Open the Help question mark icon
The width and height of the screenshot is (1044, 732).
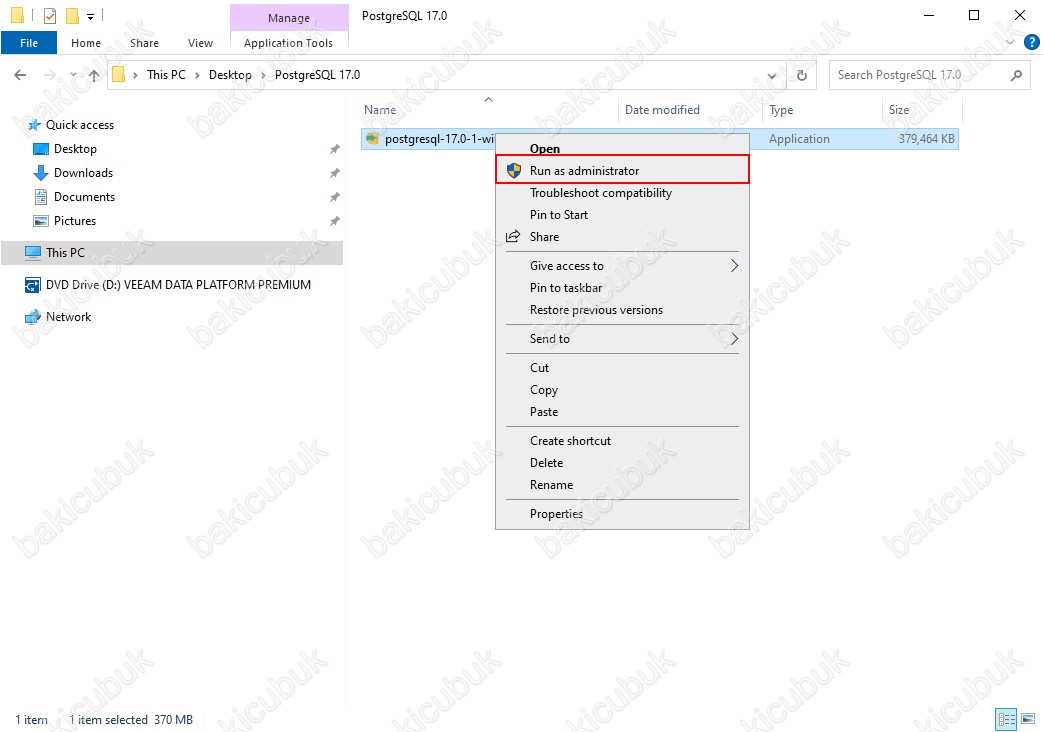click(x=1031, y=43)
